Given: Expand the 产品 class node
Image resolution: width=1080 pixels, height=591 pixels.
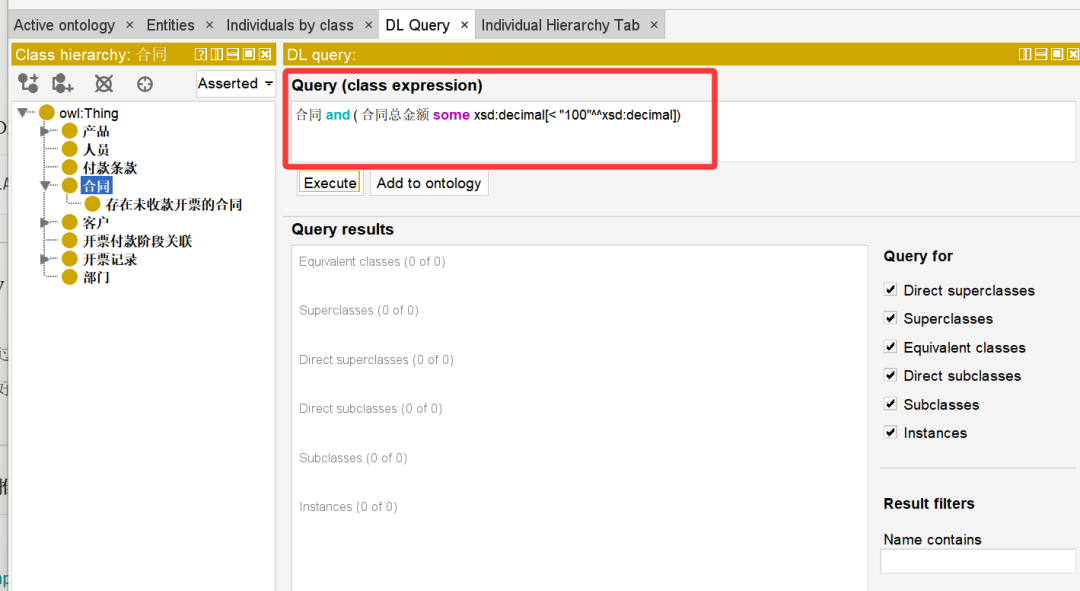Looking at the screenshot, I should (x=45, y=131).
